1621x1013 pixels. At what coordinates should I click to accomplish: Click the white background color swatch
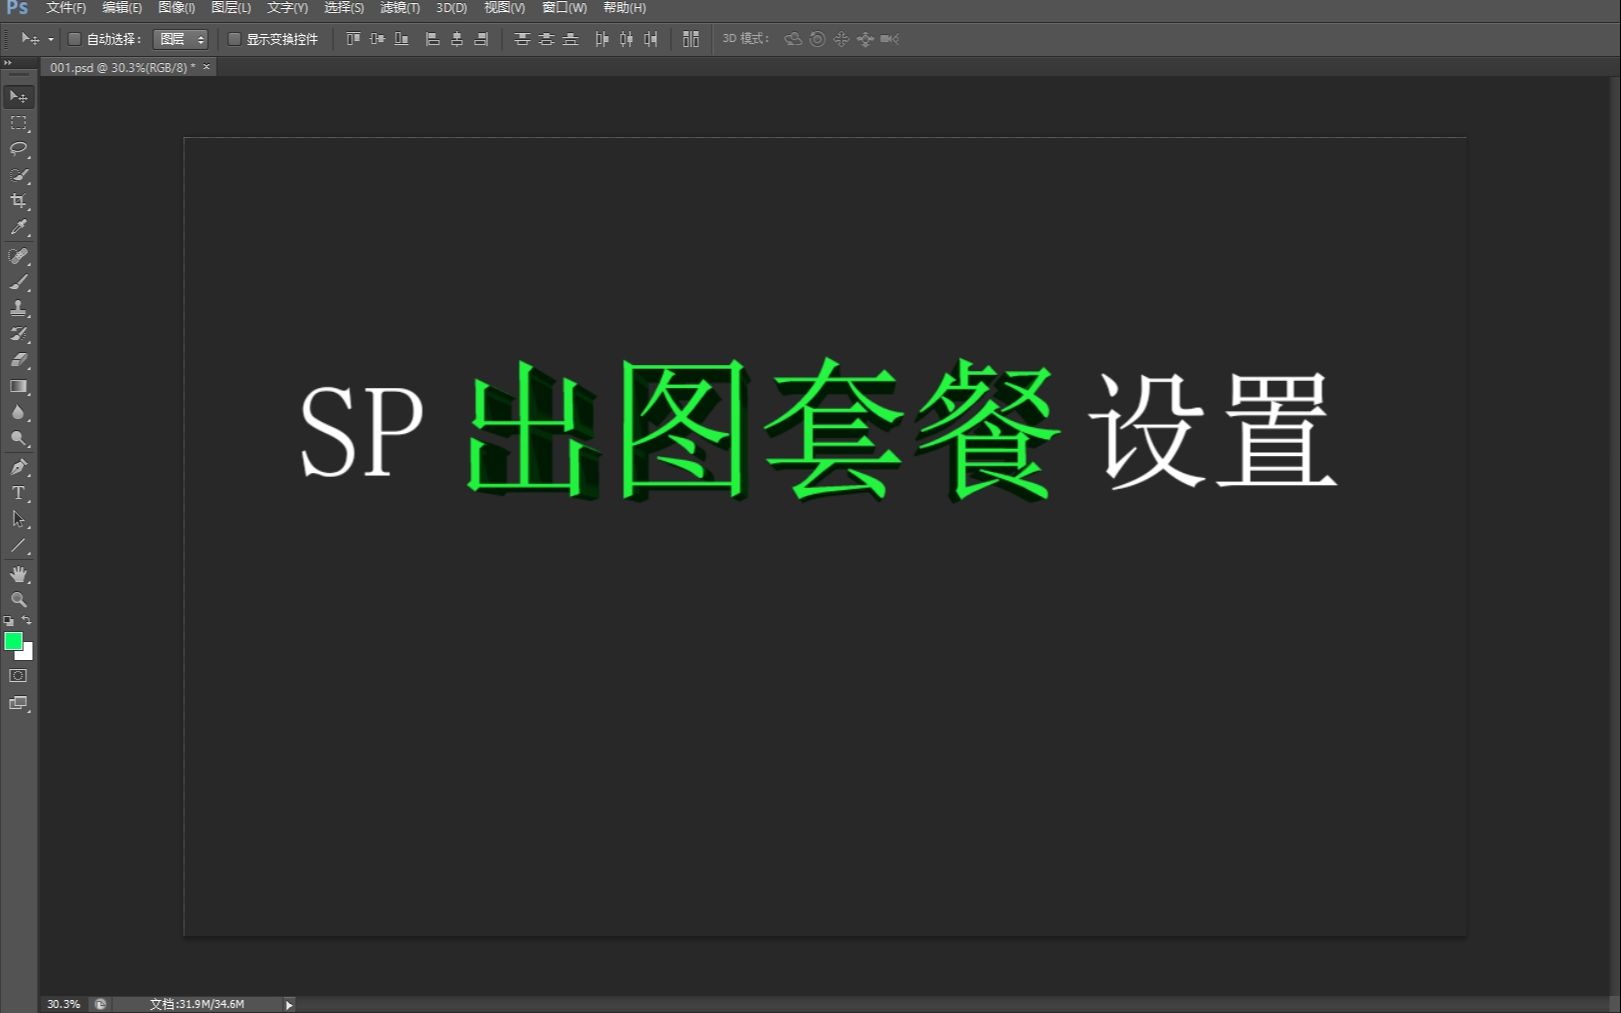coord(26,654)
